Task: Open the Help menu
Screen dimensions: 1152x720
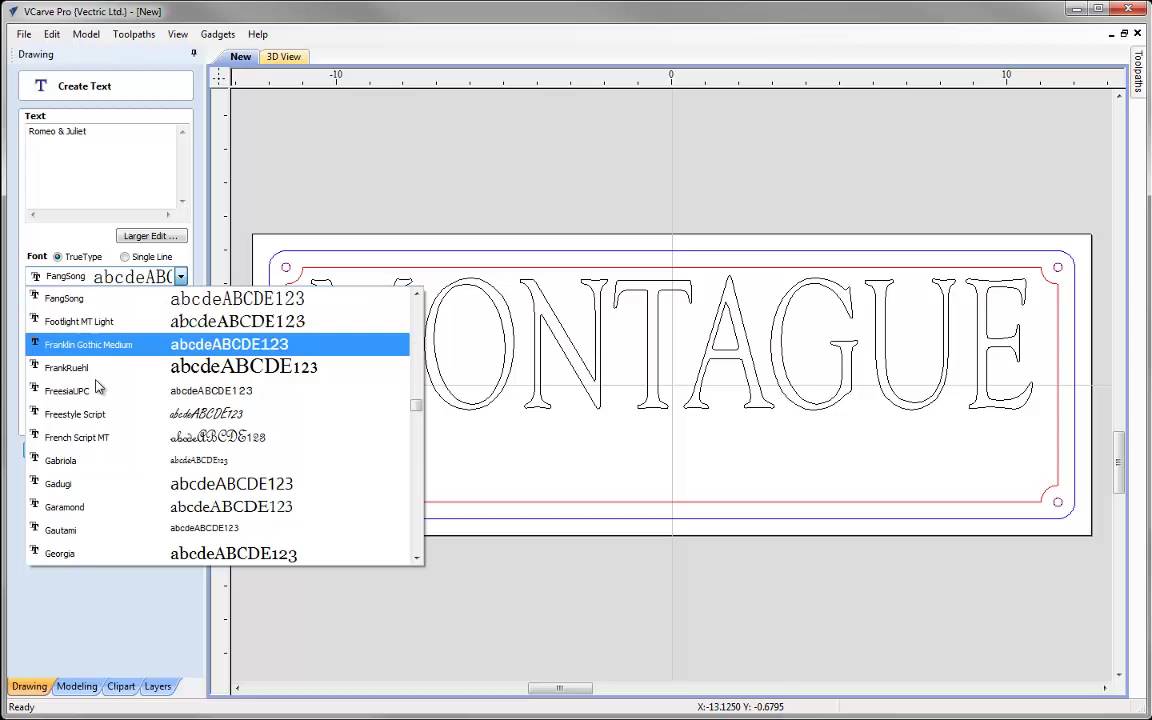Action: (258, 35)
